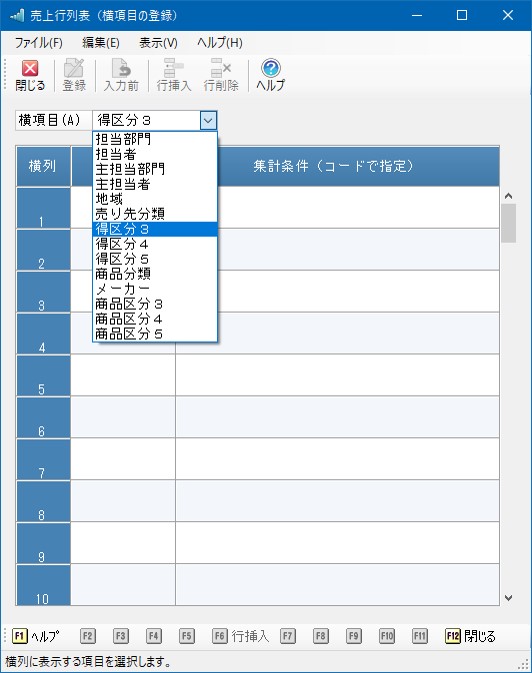The image size is (532, 673).
Task: Open the ファイル(F) menu
Action: 39,42
